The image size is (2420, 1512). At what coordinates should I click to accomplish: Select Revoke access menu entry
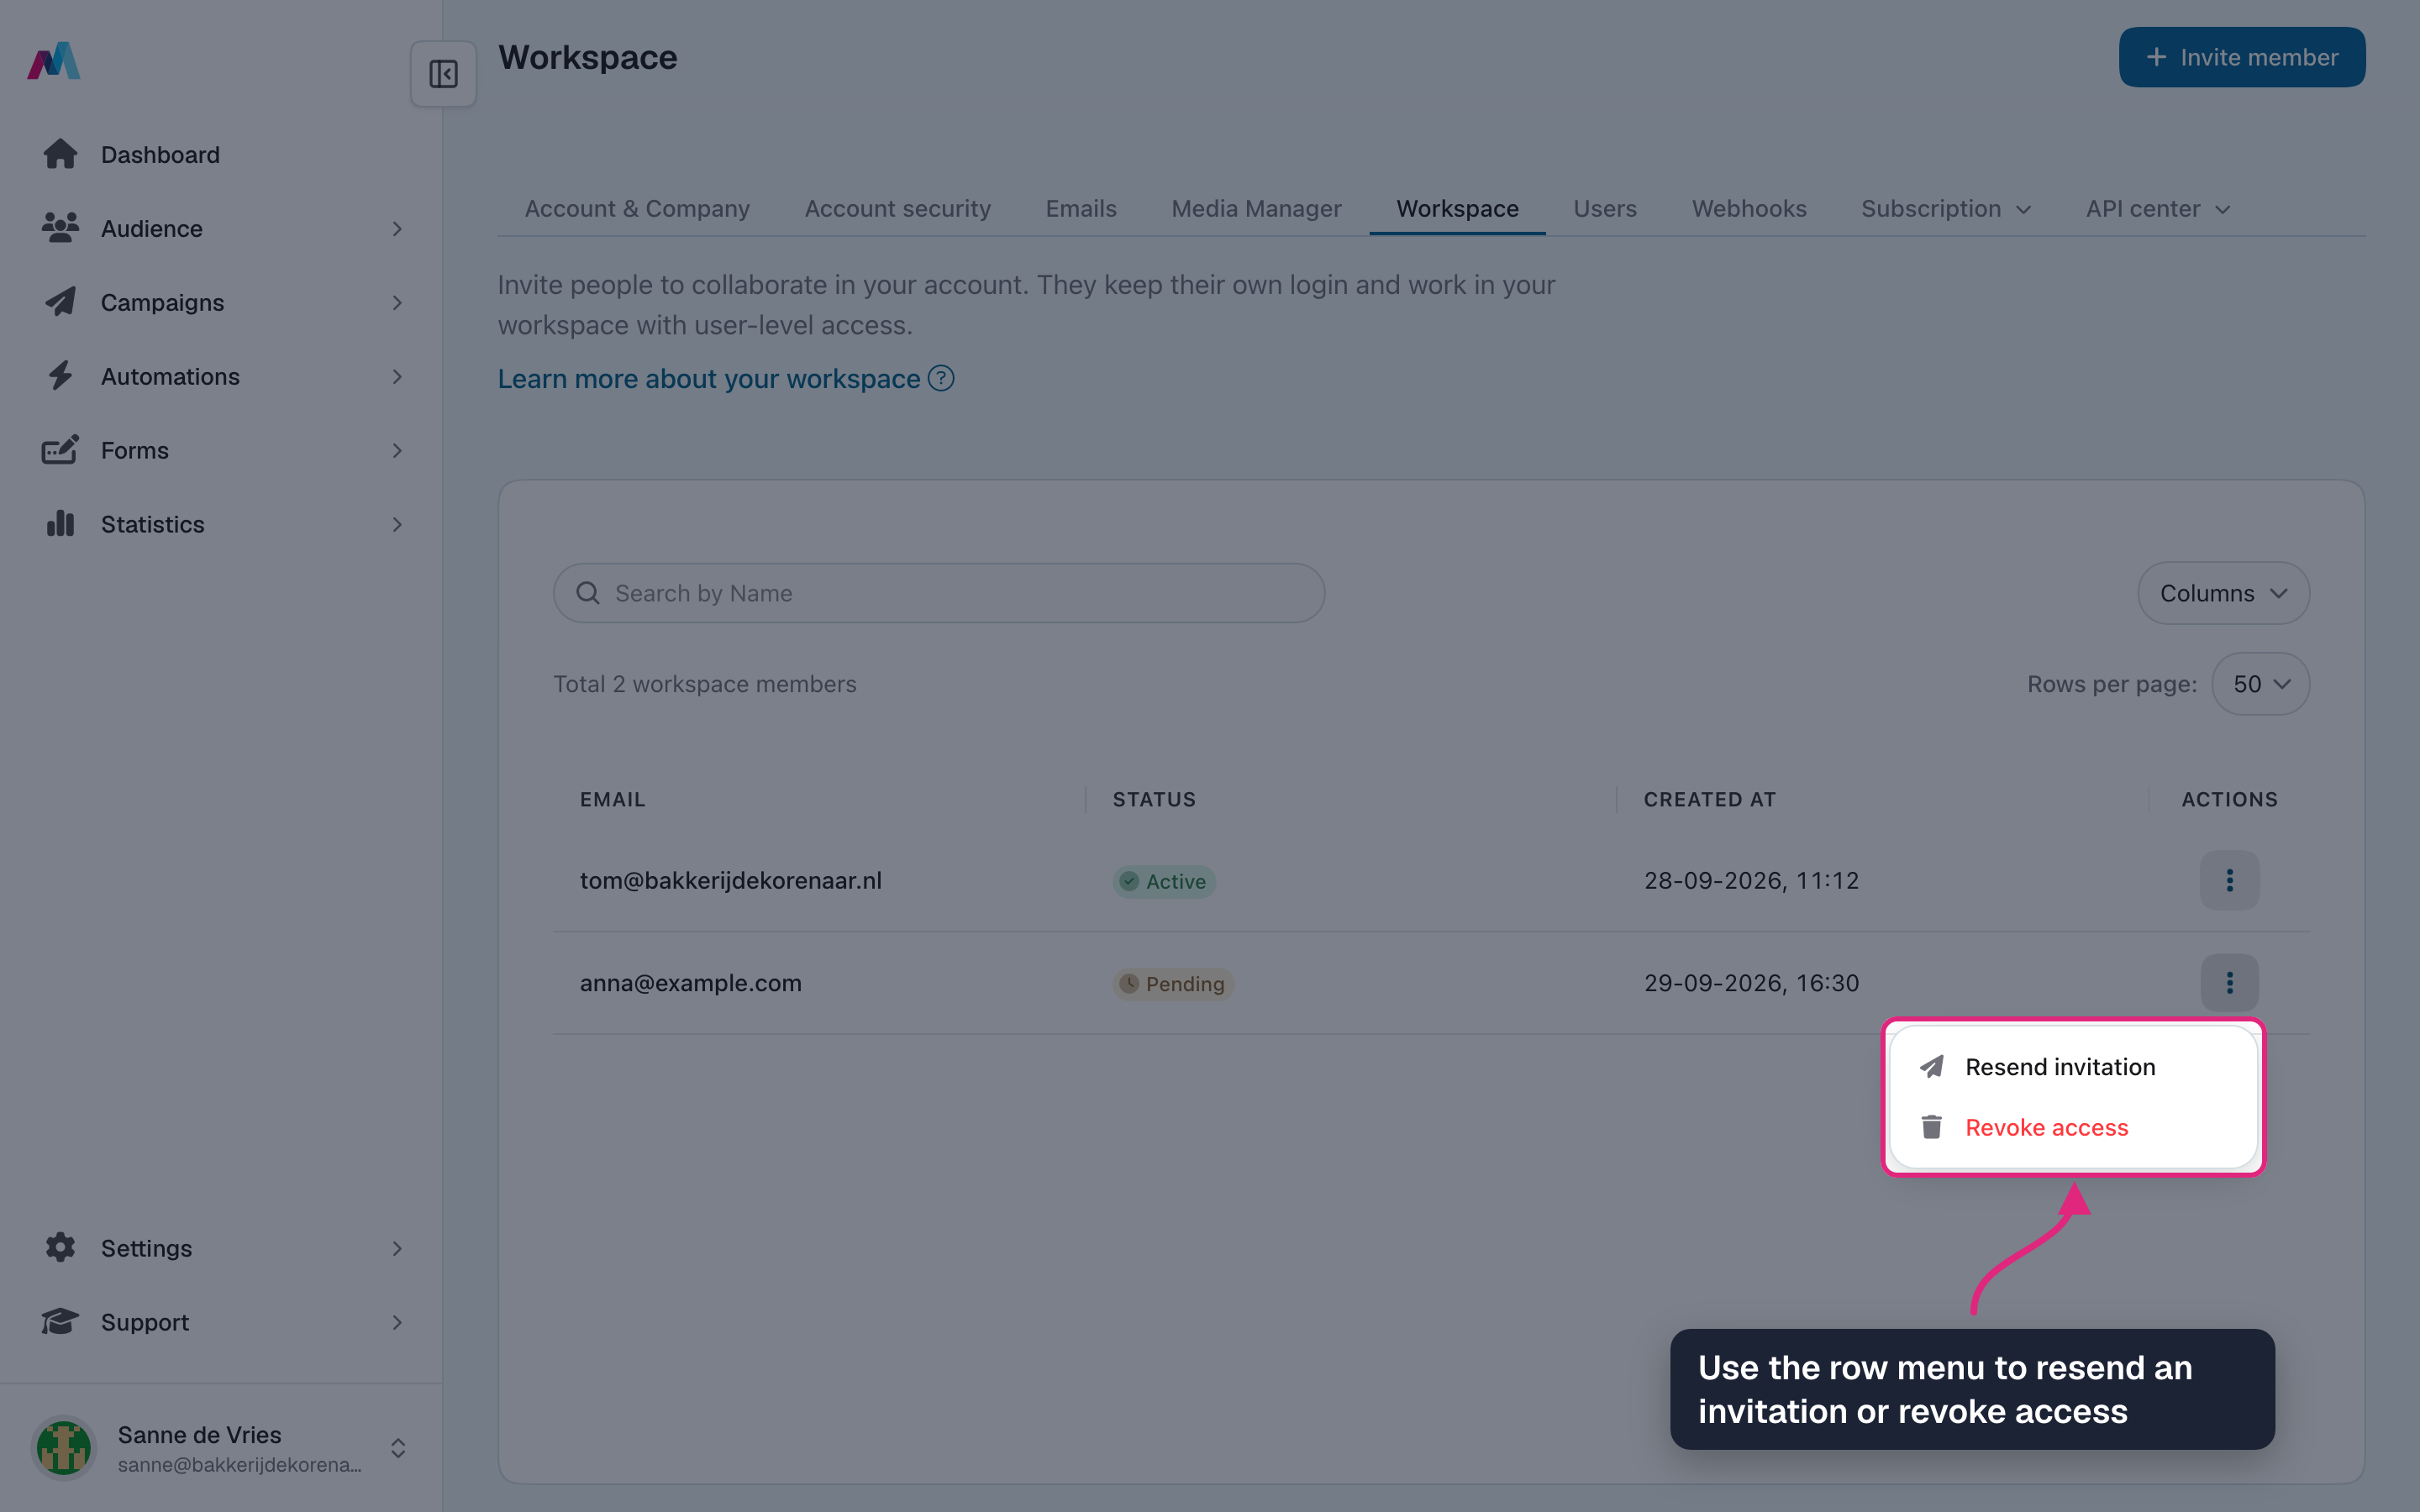coord(2073,1127)
